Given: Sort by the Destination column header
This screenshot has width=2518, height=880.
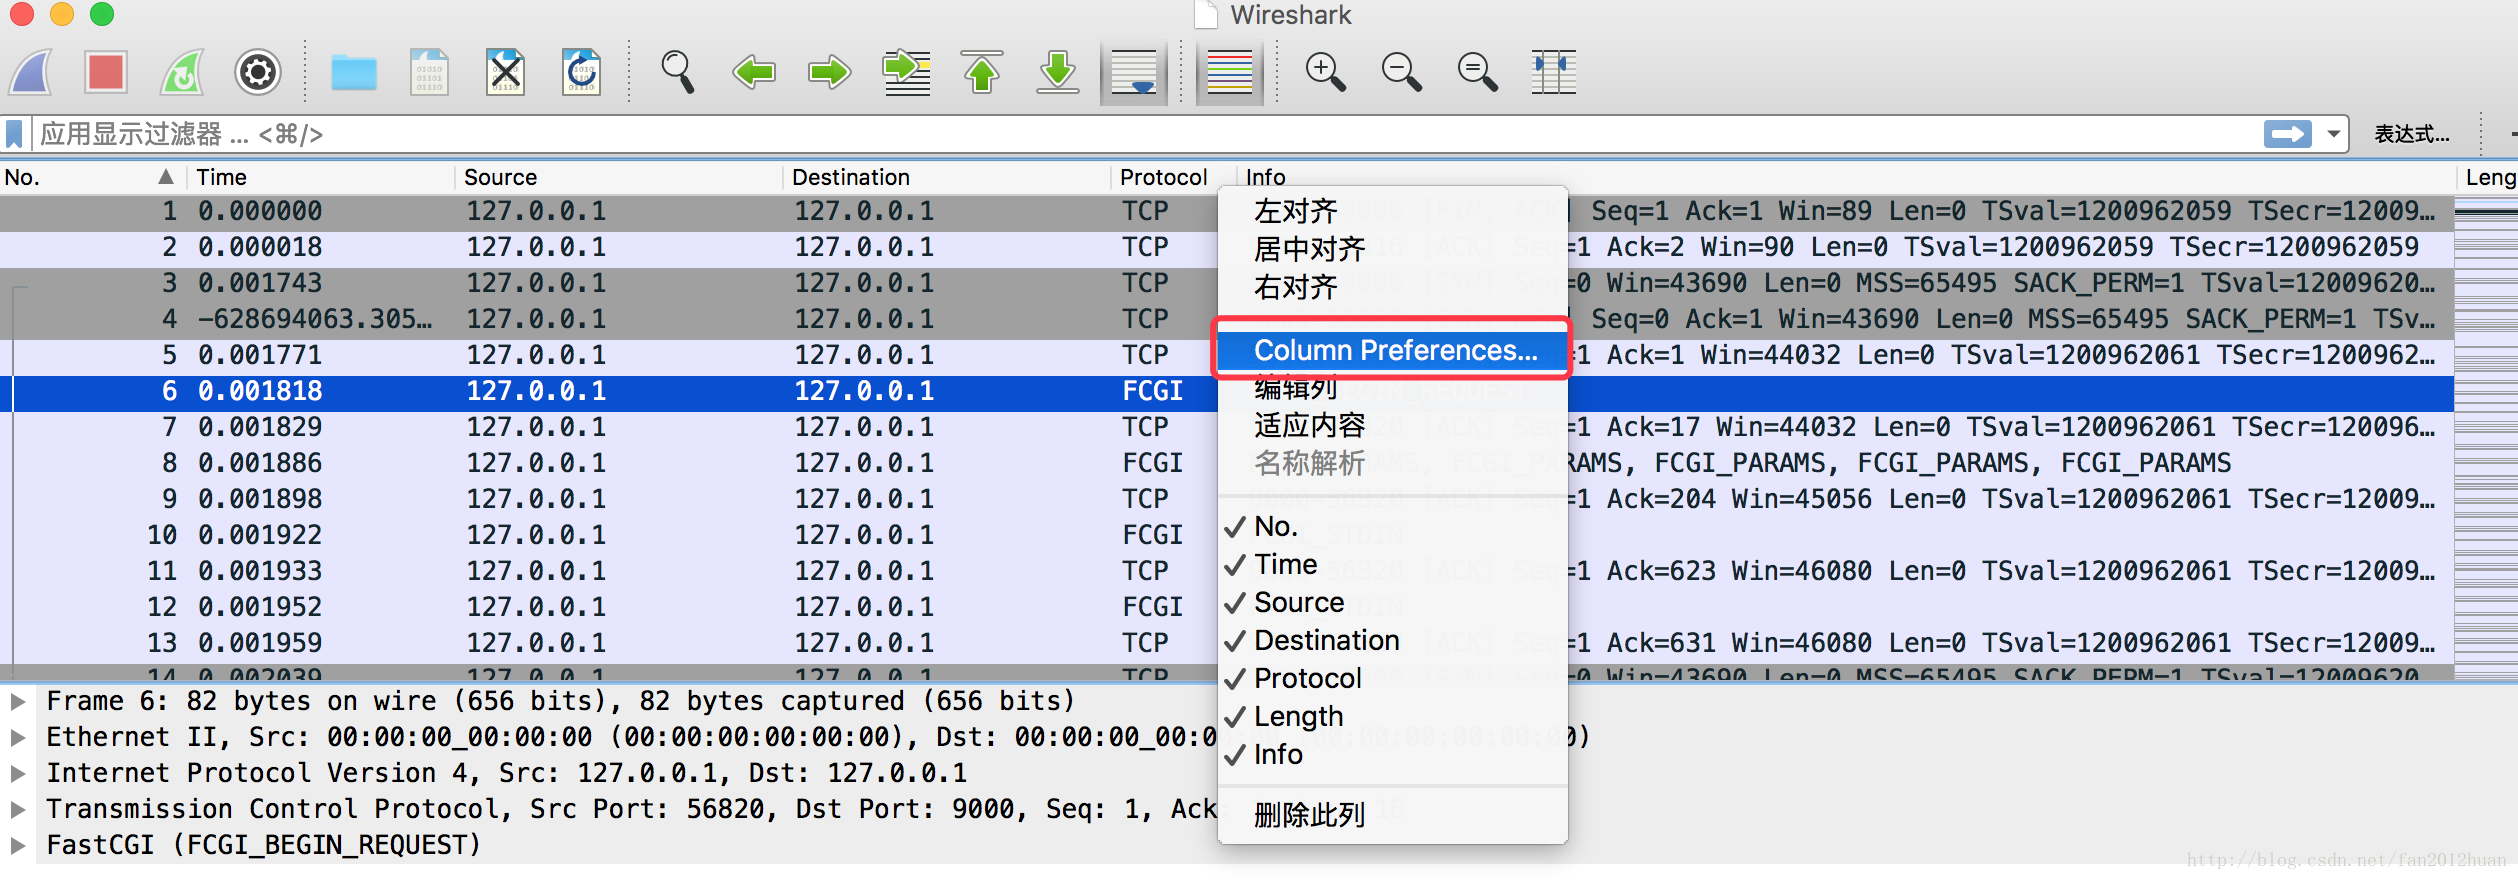Looking at the screenshot, I should coord(949,177).
